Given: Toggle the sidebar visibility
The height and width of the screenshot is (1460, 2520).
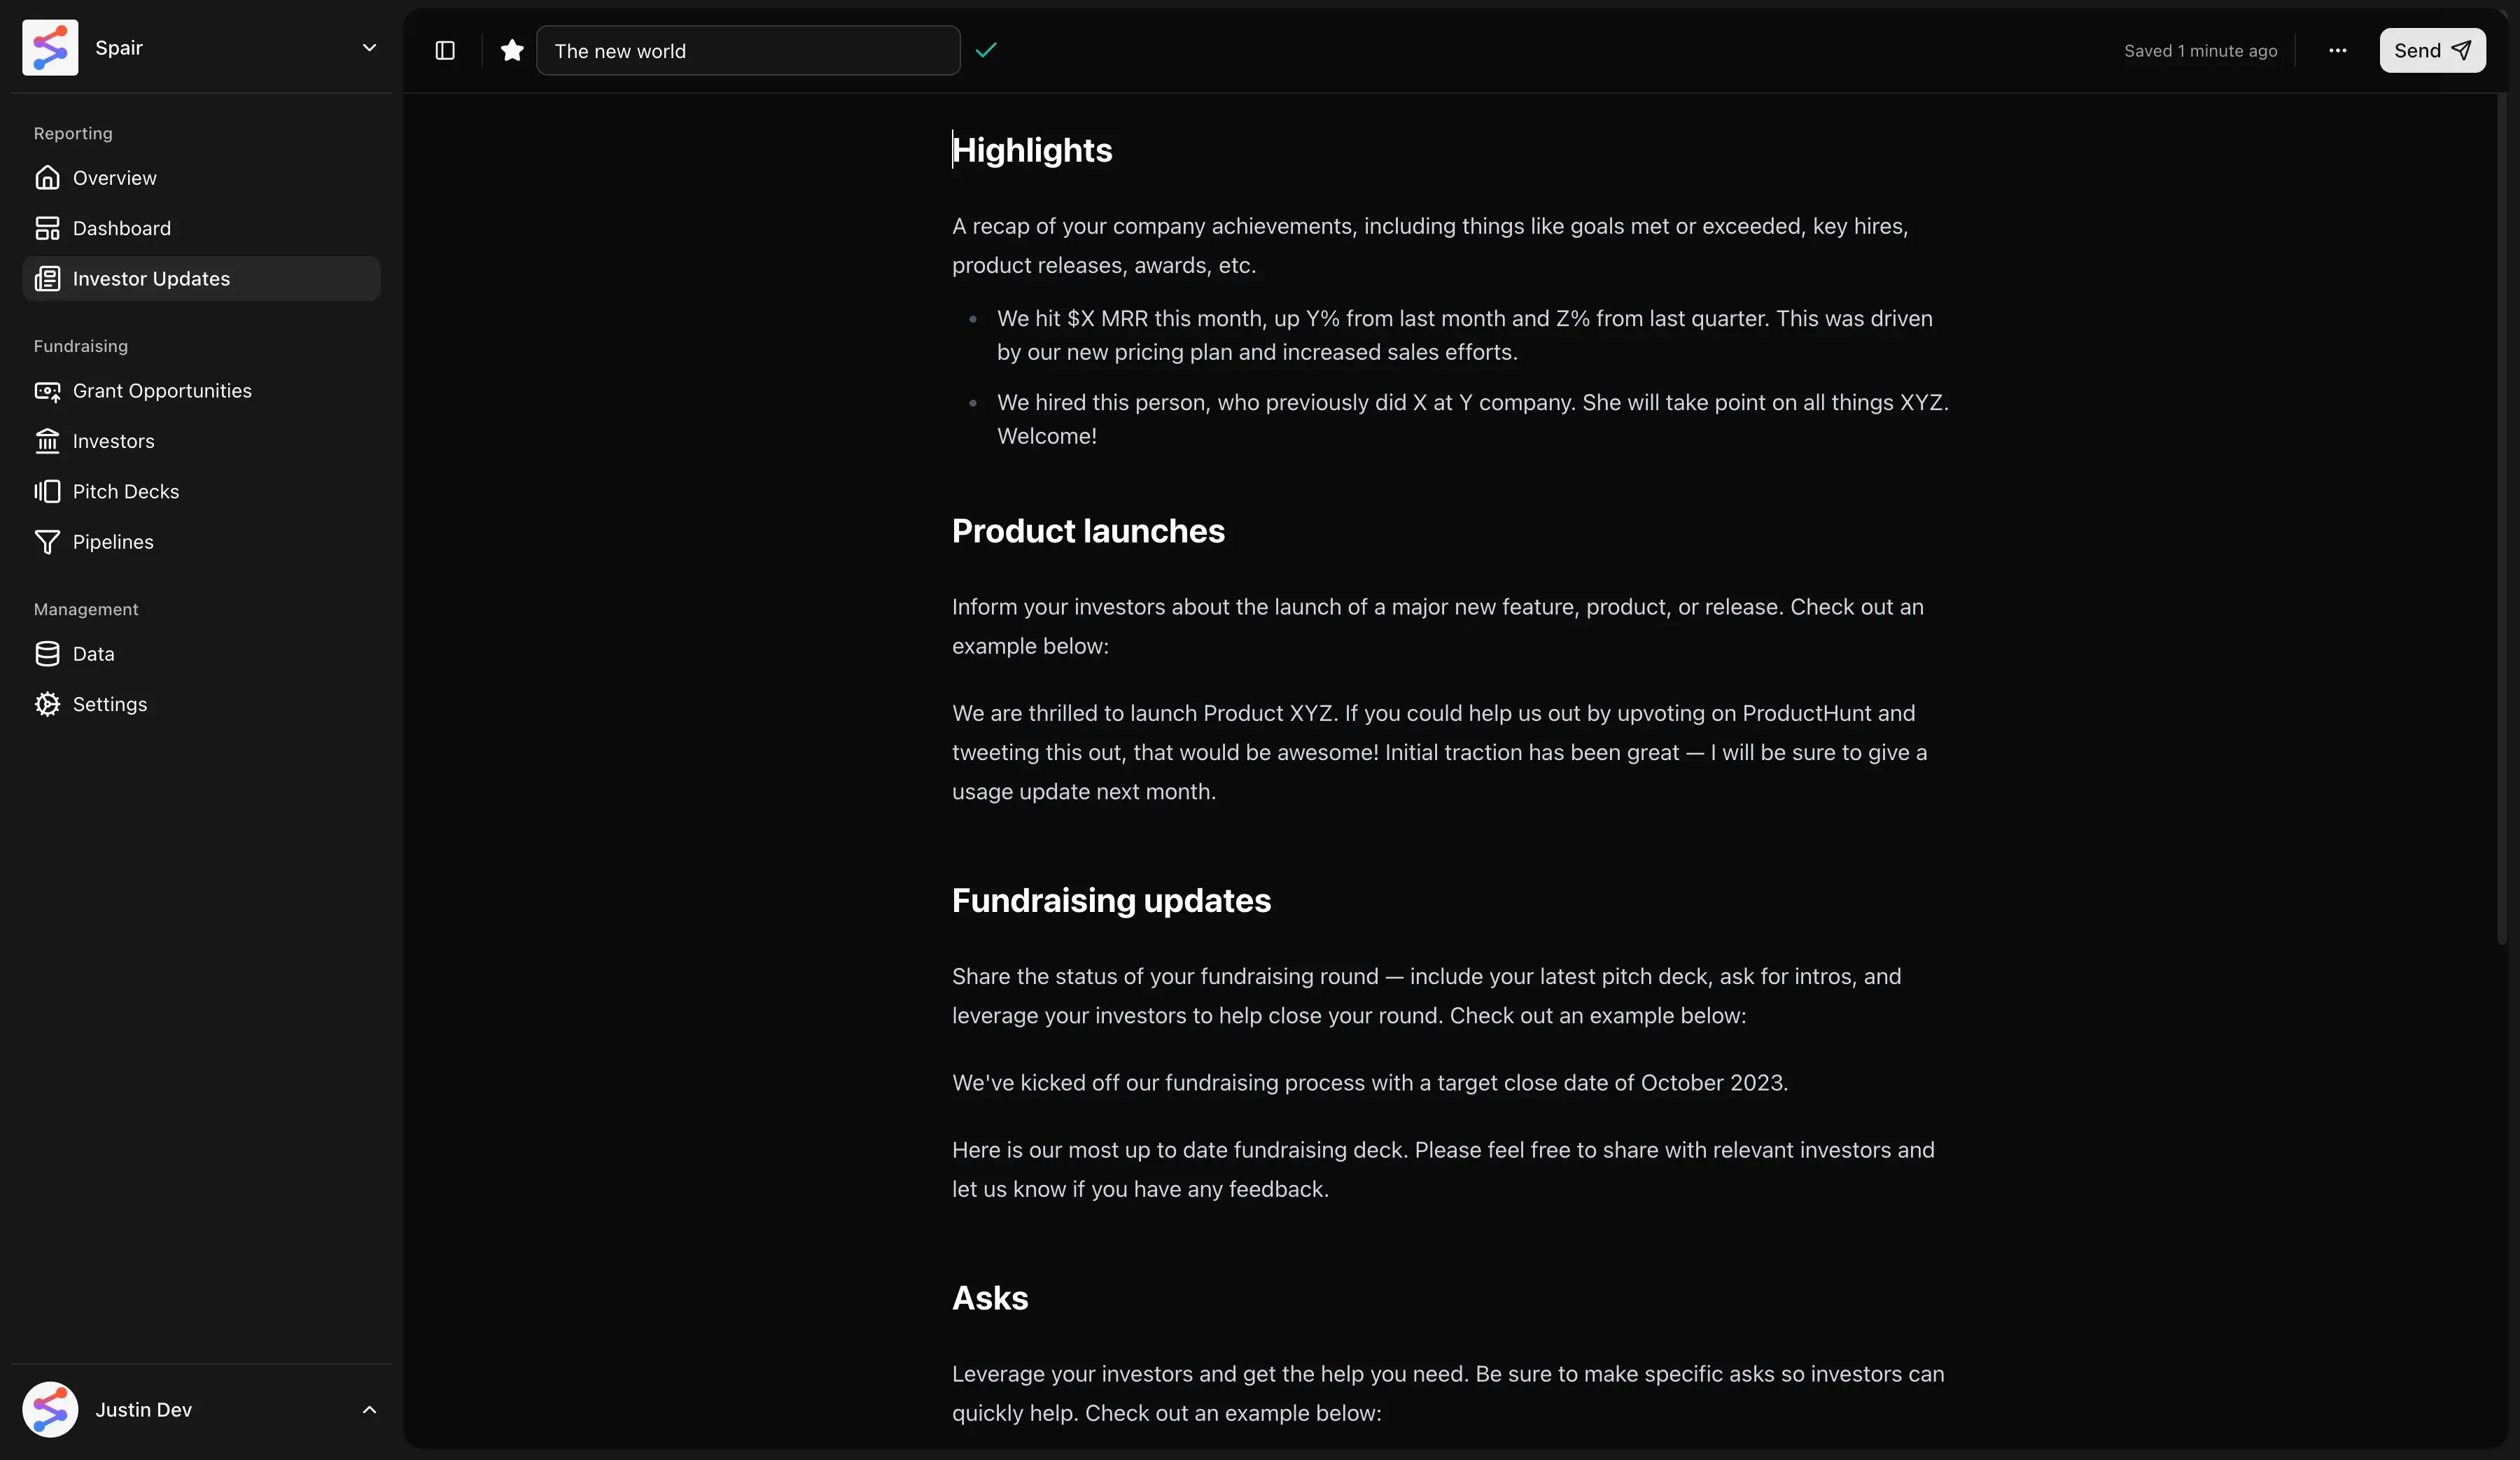Looking at the screenshot, I should [445, 51].
